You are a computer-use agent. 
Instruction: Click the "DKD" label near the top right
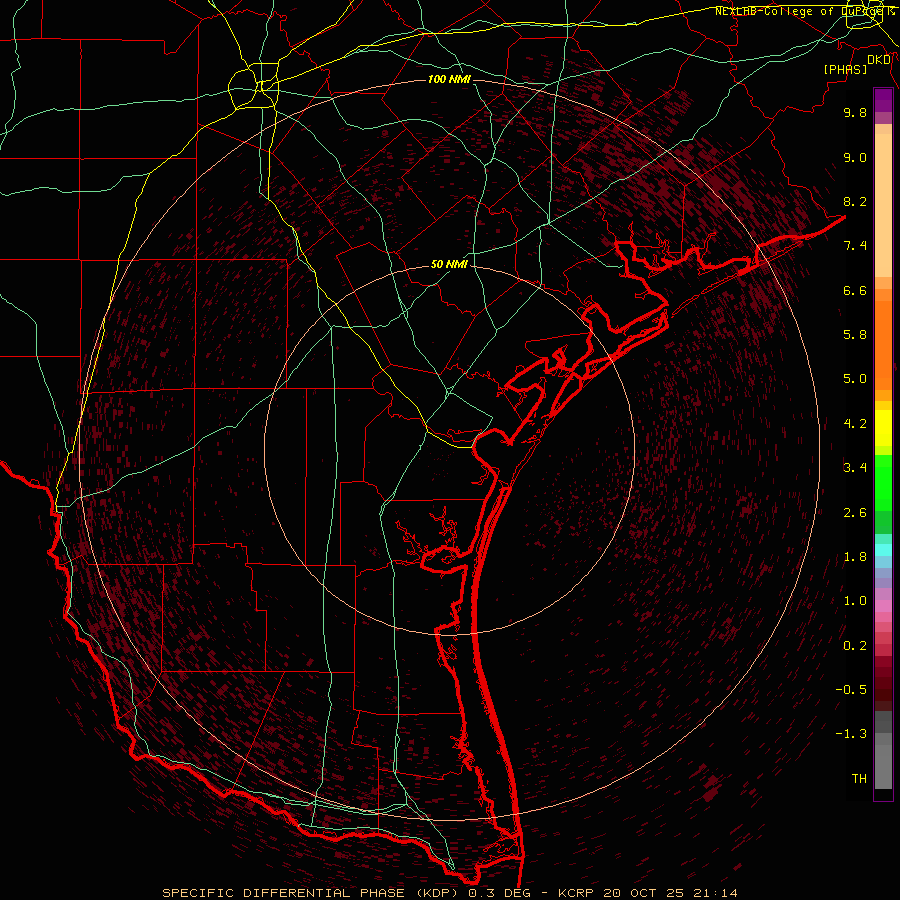[879, 60]
